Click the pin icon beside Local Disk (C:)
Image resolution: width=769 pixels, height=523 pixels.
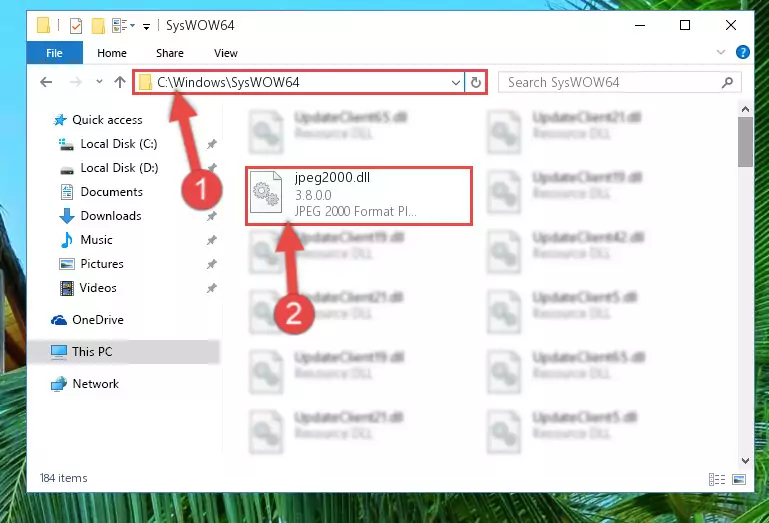click(x=212, y=144)
